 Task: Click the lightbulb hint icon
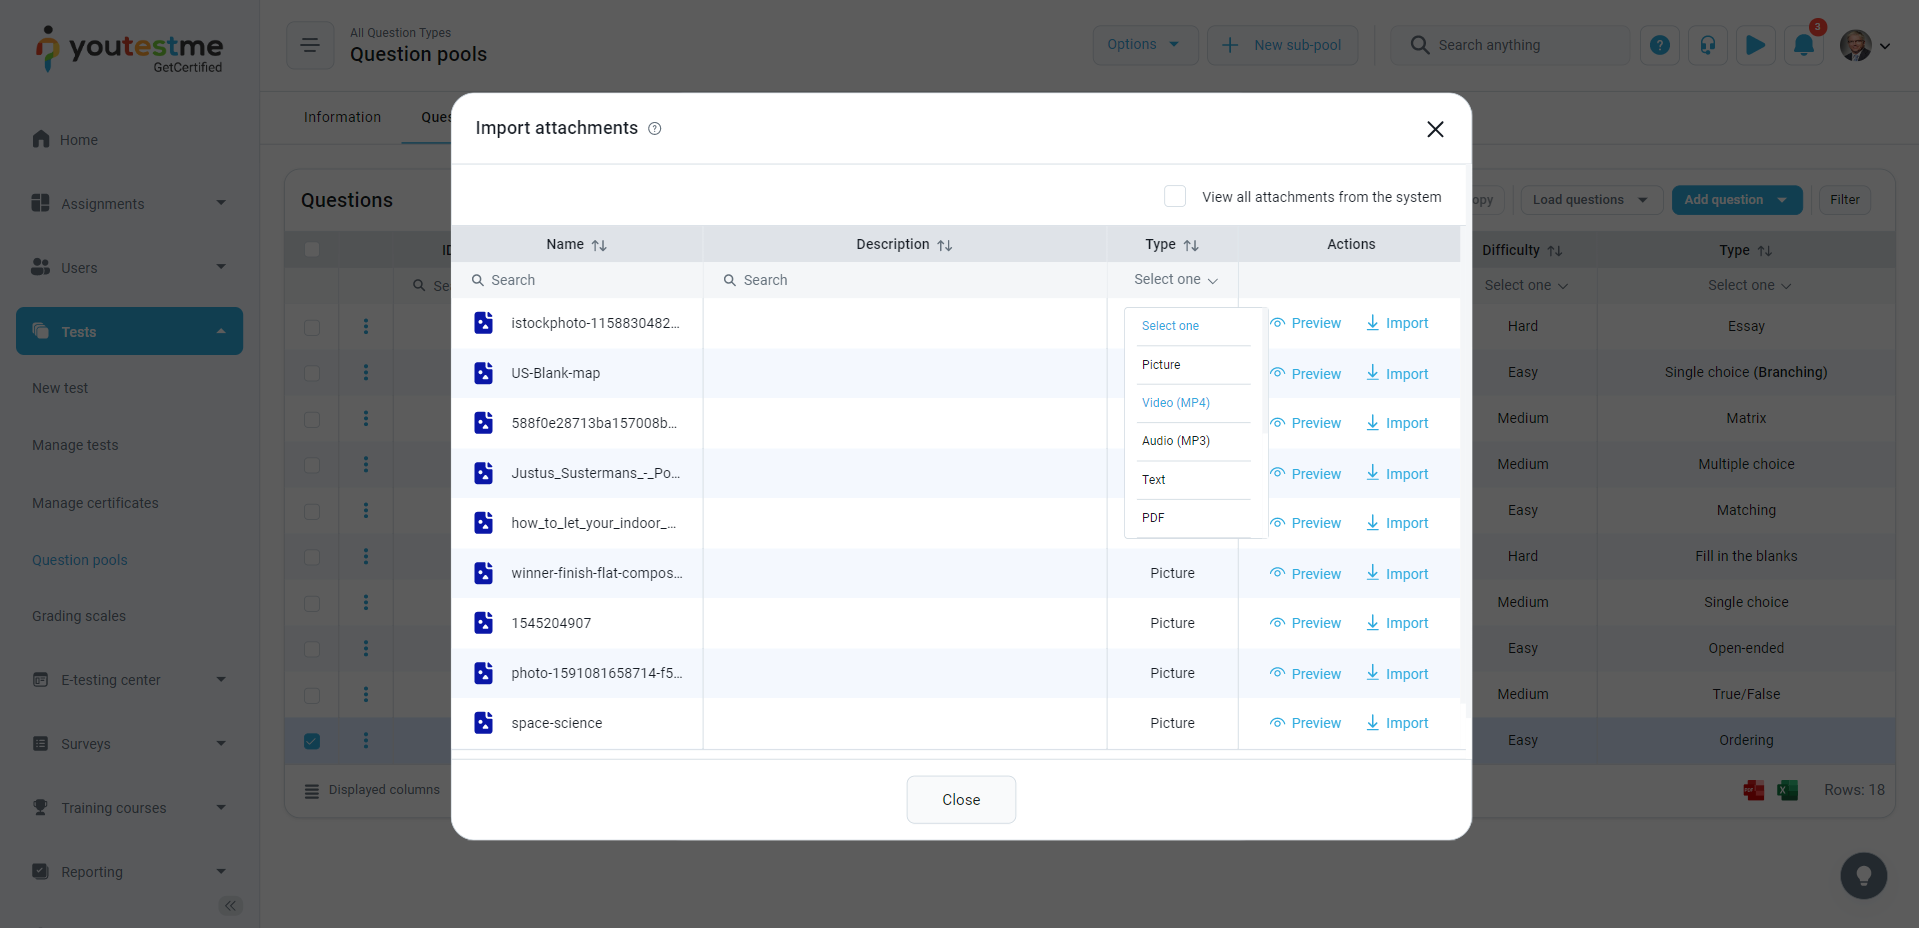[x=1863, y=876]
